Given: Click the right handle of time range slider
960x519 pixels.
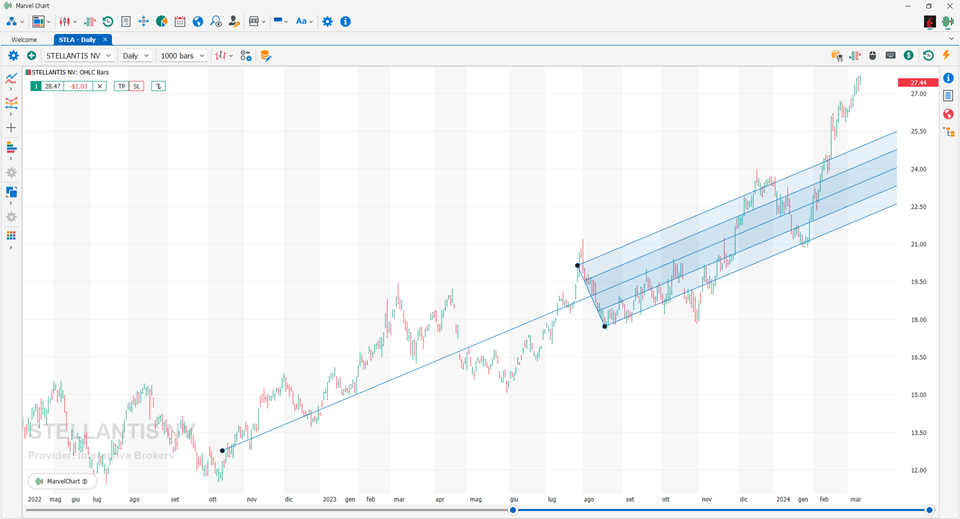Looking at the screenshot, I should [x=929, y=510].
